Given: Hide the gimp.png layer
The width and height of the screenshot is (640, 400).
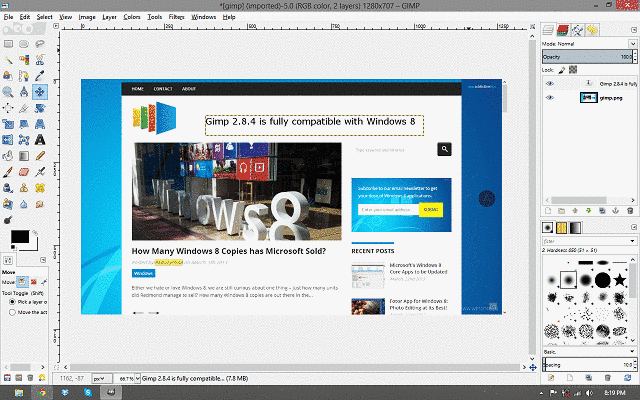Looking at the screenshot, I should pos(550,98).
